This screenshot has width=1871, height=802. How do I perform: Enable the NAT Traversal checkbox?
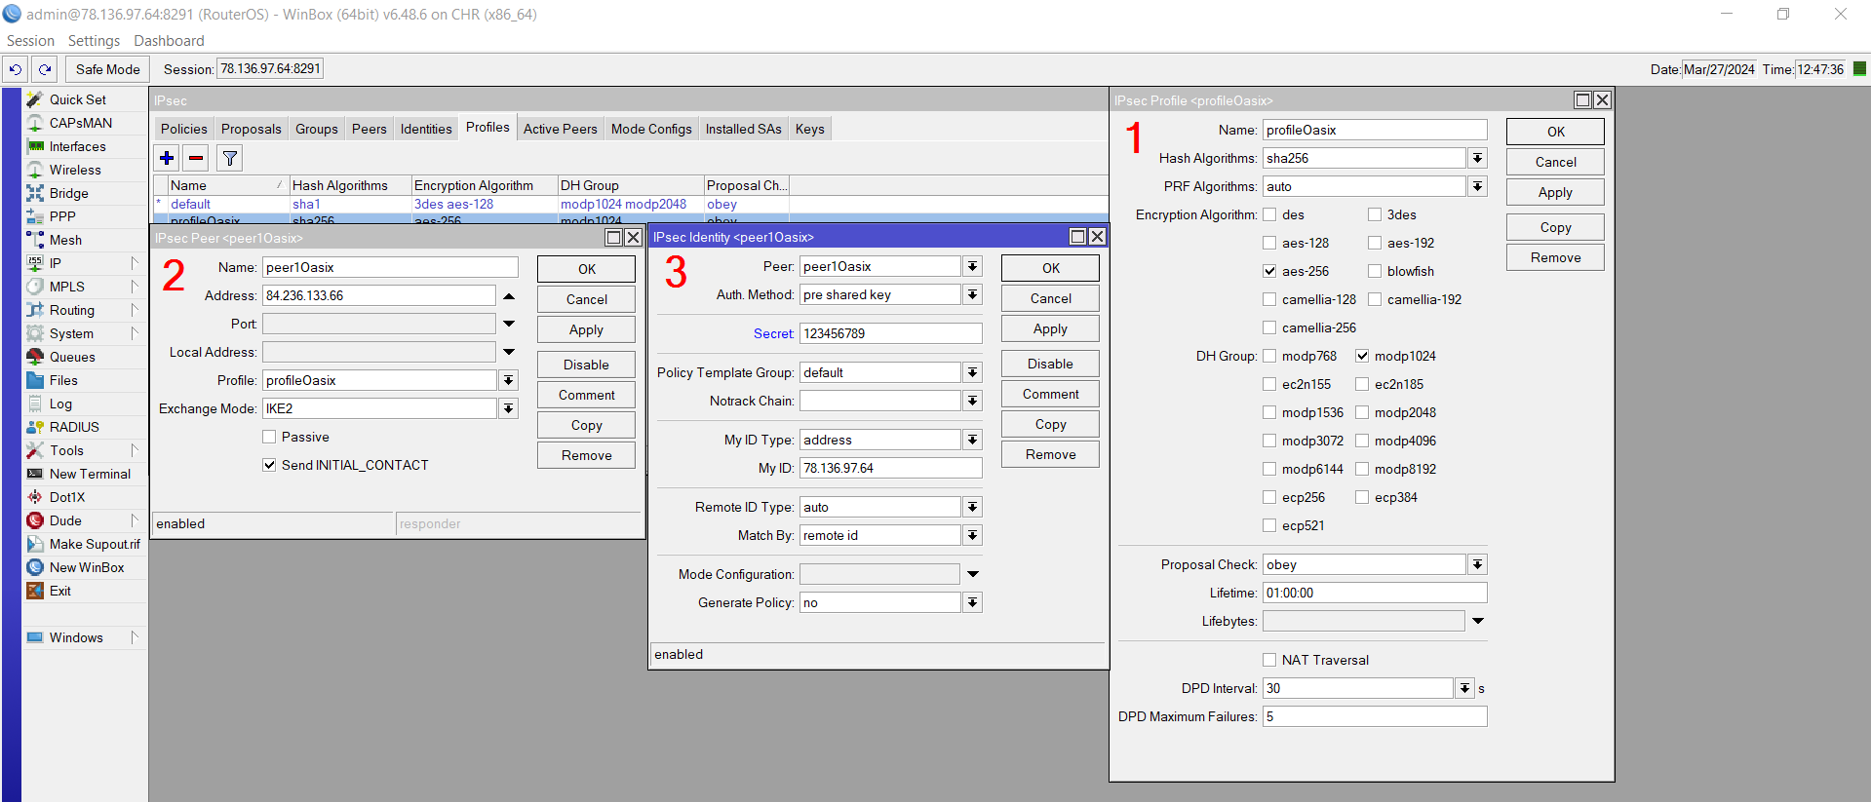tap(1269, 660)
